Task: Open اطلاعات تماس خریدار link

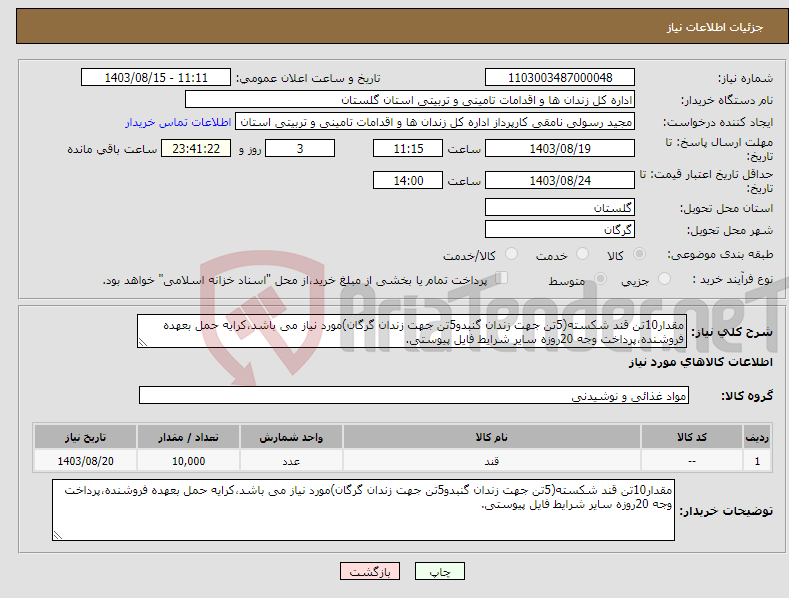Action: coord(178,122)
